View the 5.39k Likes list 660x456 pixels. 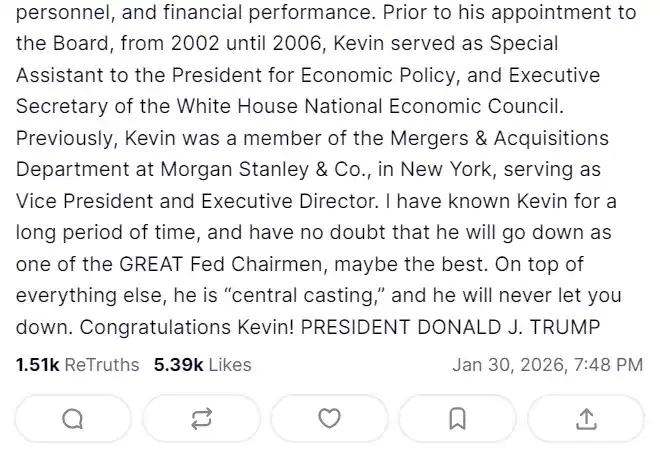coord(202,365)
